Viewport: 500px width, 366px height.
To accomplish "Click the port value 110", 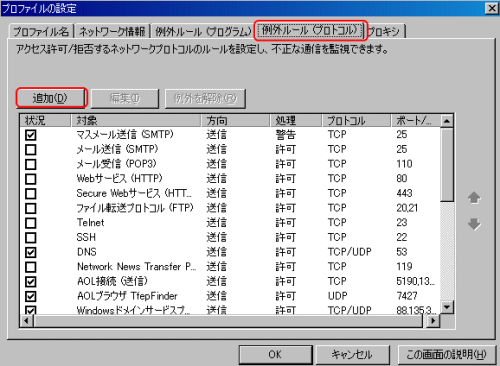I will coord(404,164).
